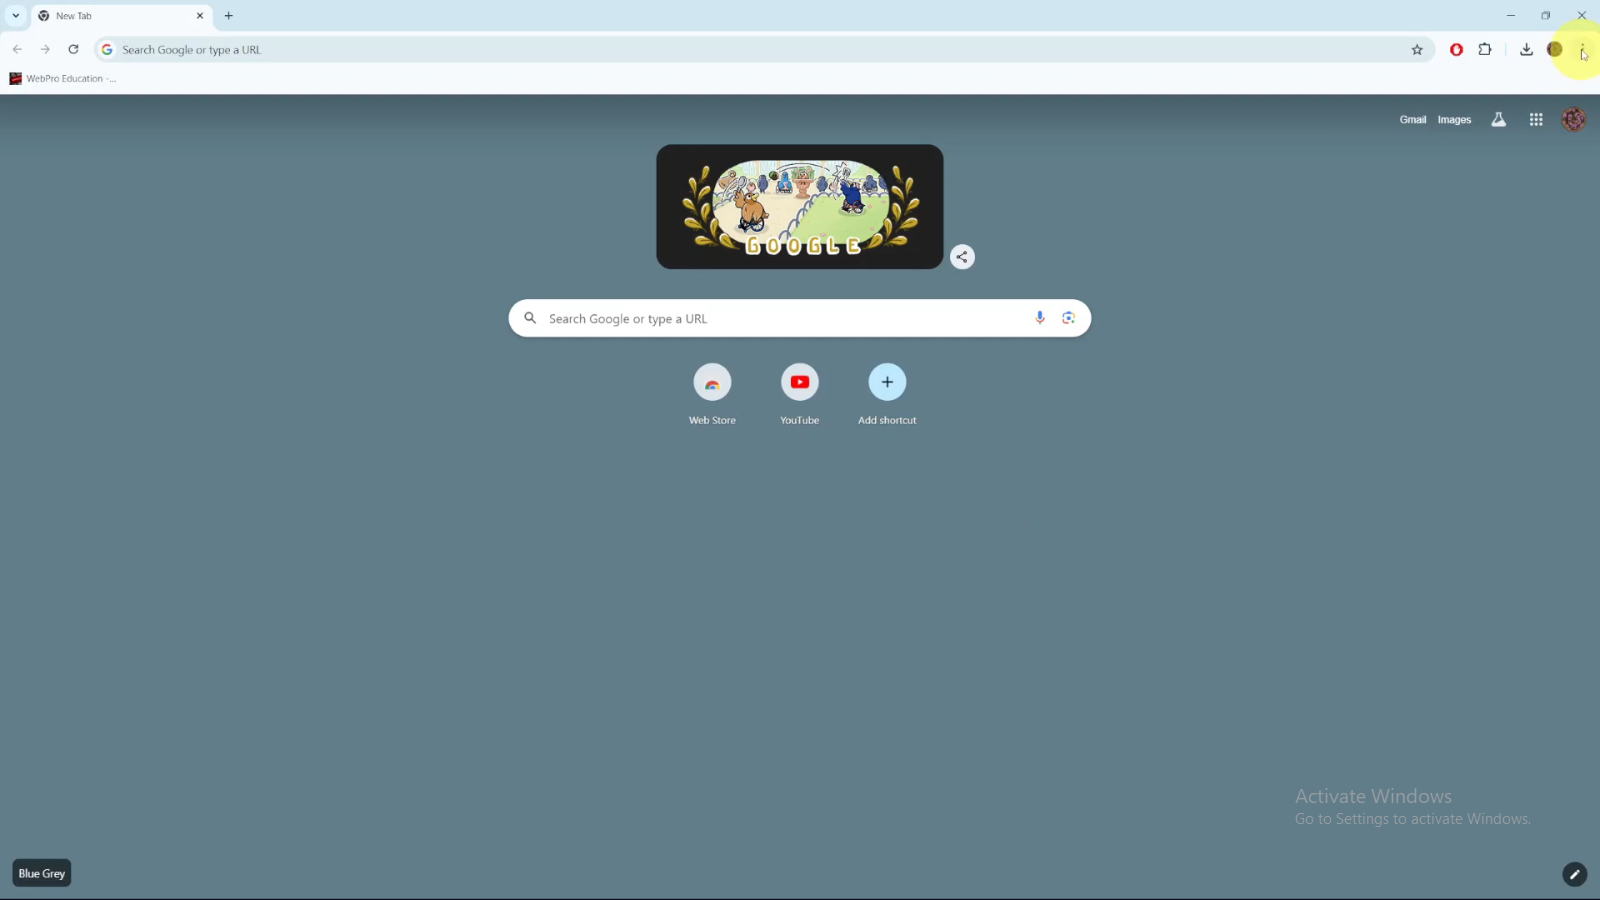Viewport: 1600px width, 900px height.
Task: Restore down the Chrome window
Action: click(1546, 15)
